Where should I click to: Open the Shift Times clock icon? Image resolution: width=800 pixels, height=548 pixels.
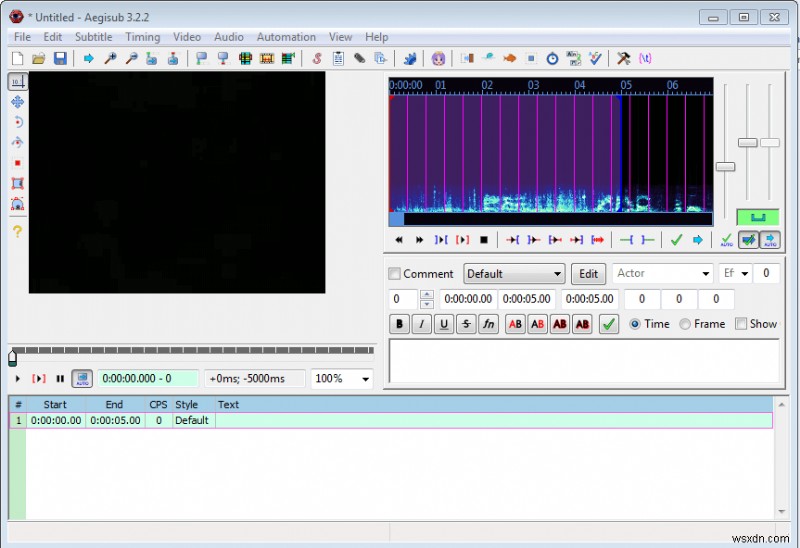(552, 59)
